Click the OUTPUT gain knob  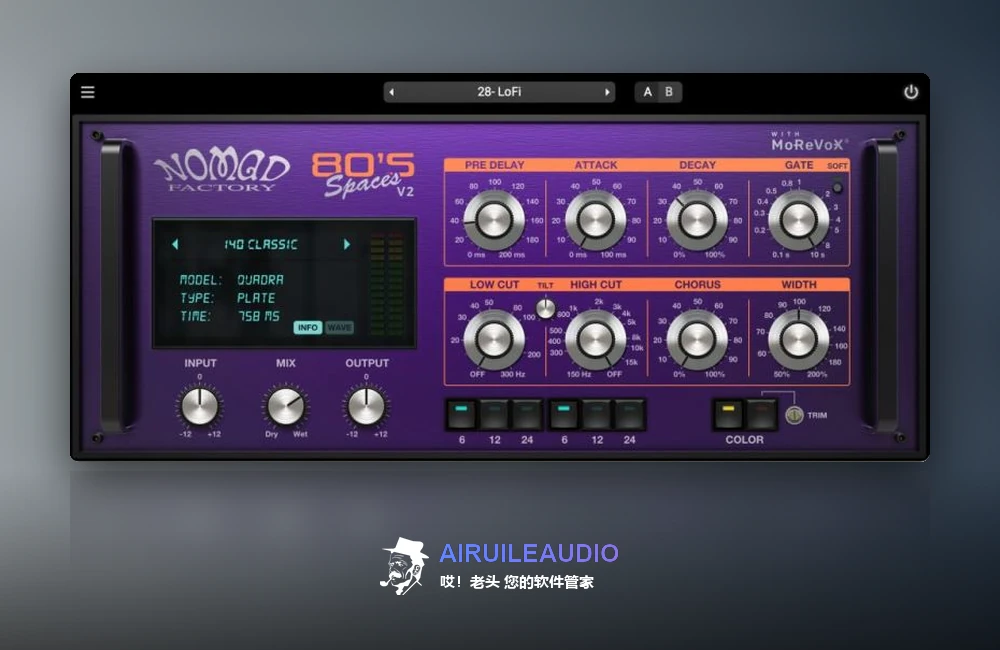tap(366, 407)
